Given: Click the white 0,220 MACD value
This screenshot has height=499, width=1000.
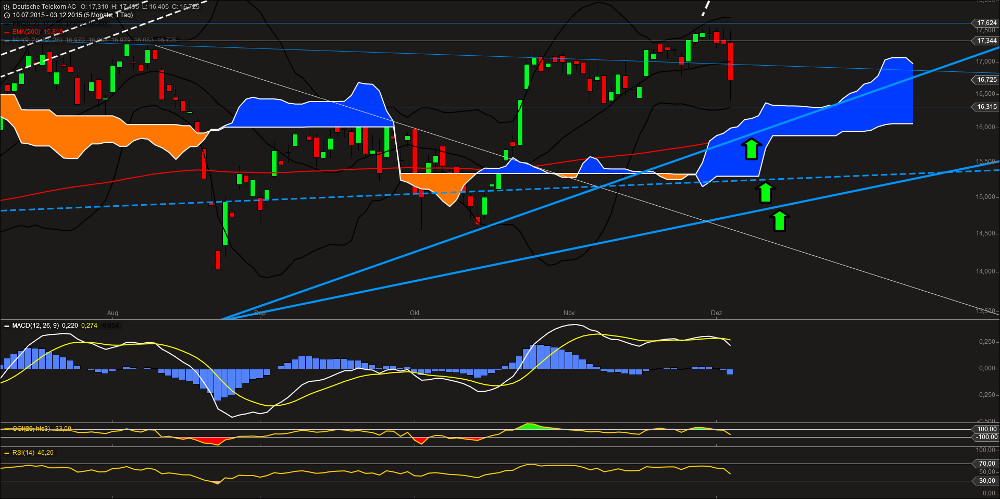Looking at the screenshot, I should tap(70, 325).
